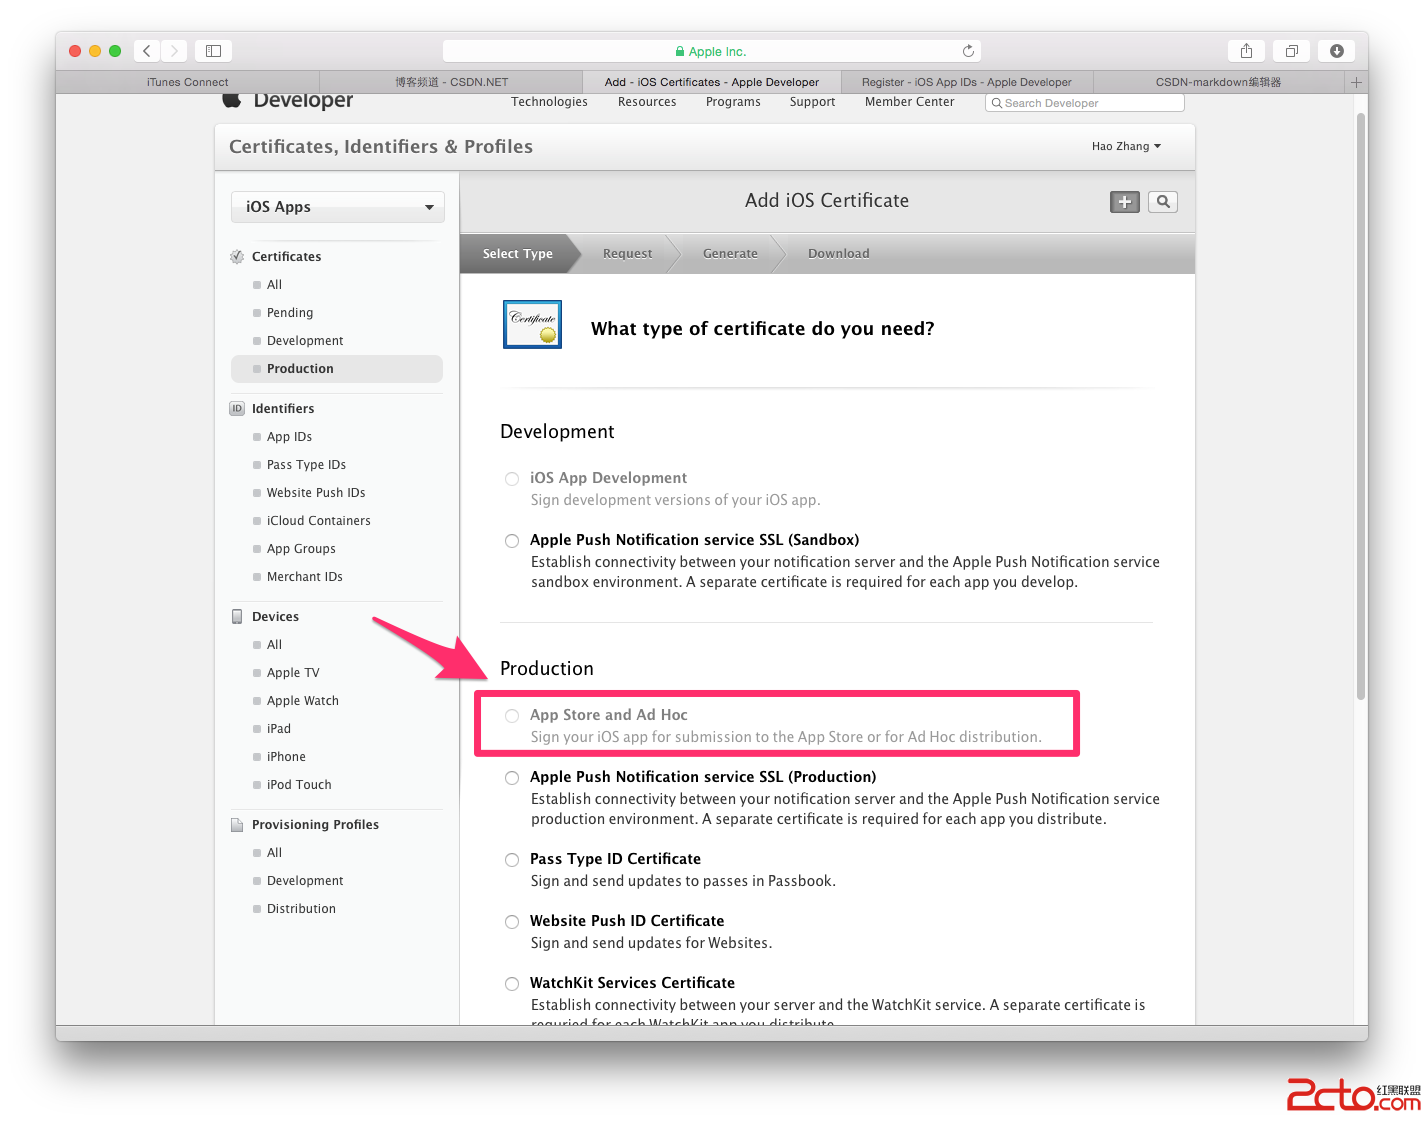Select Apple Push Notification SSL (Sandbox) option

pyautogui.click(x=512, y=541)
